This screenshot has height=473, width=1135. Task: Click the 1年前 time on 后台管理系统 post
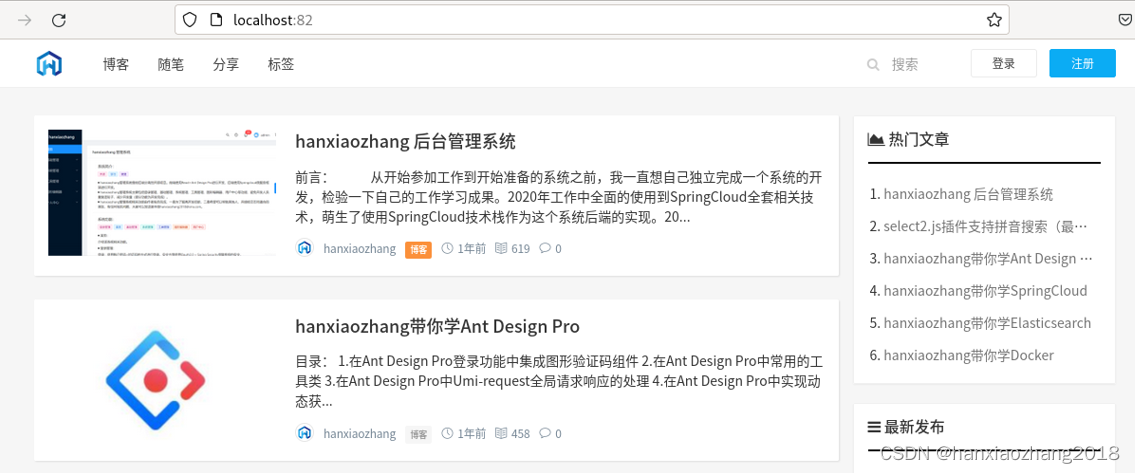472,249
